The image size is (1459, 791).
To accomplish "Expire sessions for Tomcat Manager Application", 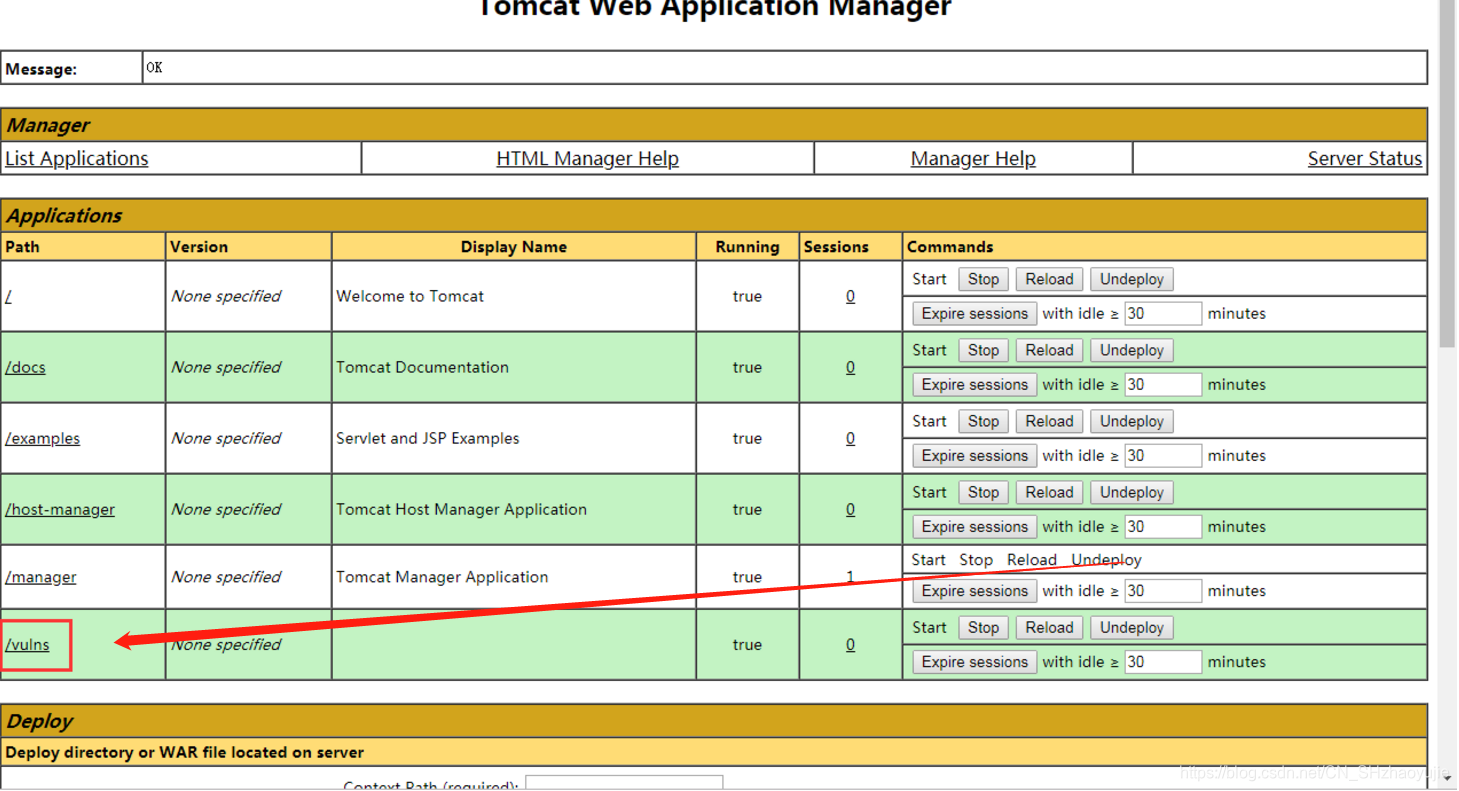I will pos(975,591).
